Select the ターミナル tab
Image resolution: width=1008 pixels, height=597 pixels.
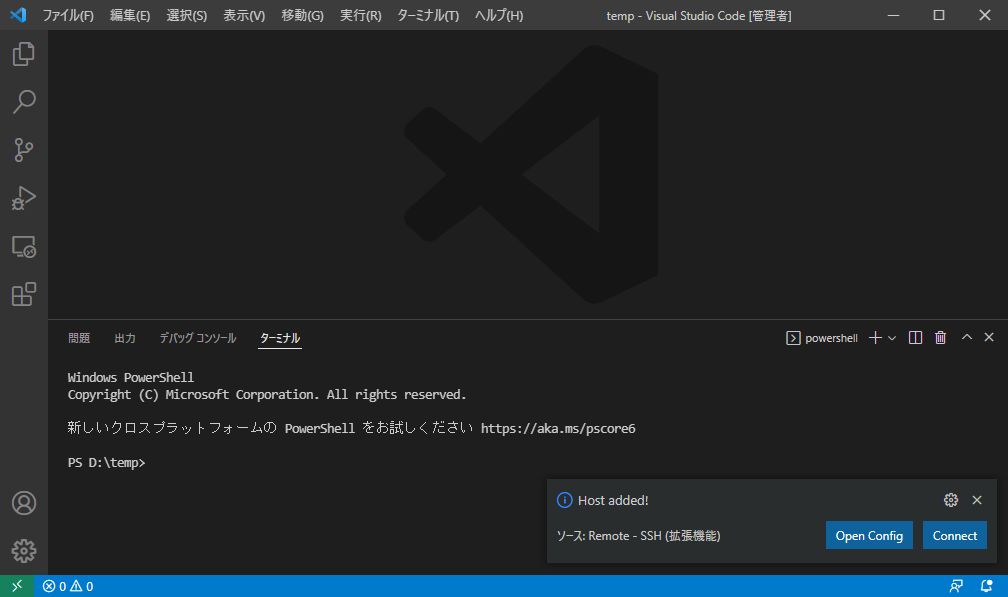[x=280, y=338]
